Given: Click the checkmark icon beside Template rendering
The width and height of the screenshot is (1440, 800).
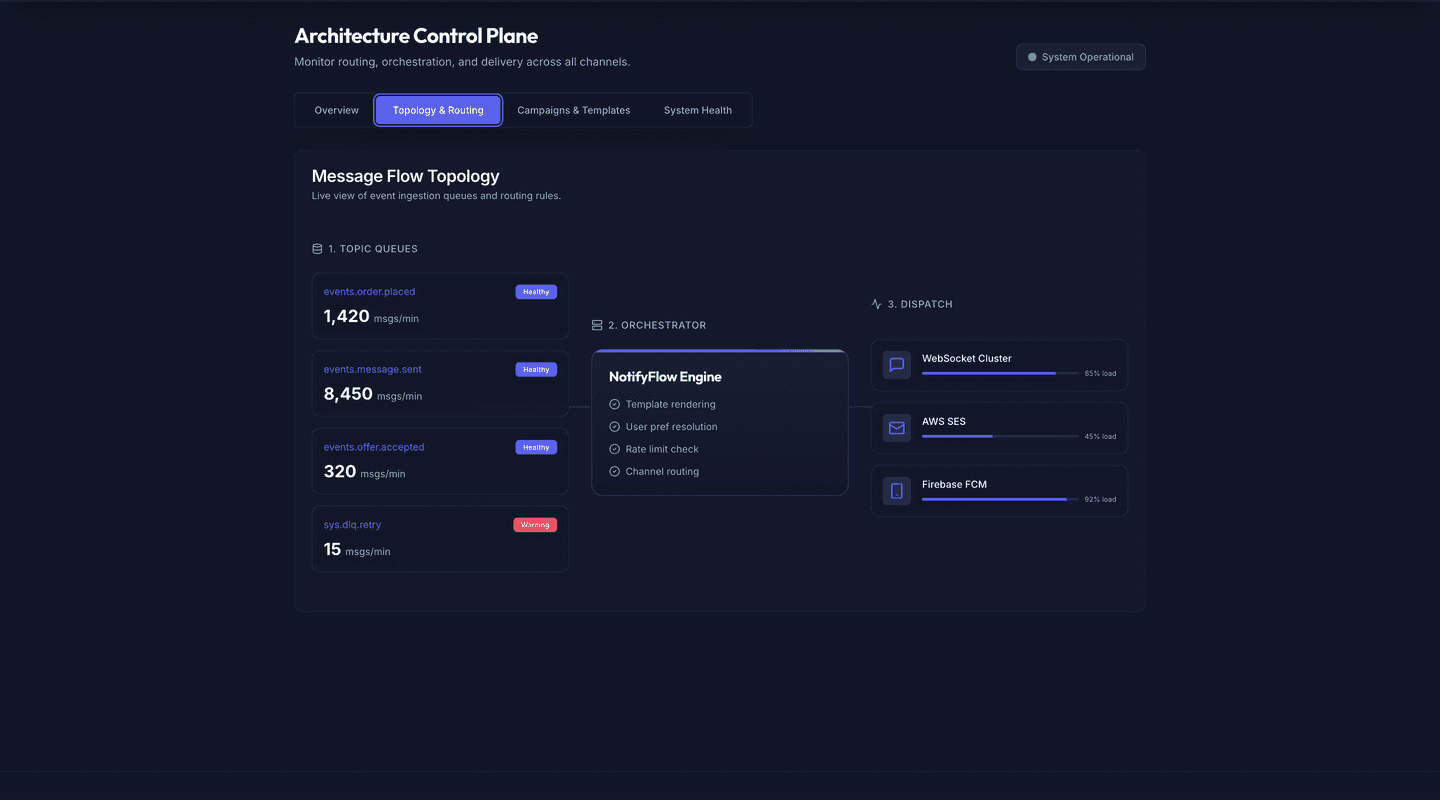Looking at the screenshot, I should (x=614, y=404).
